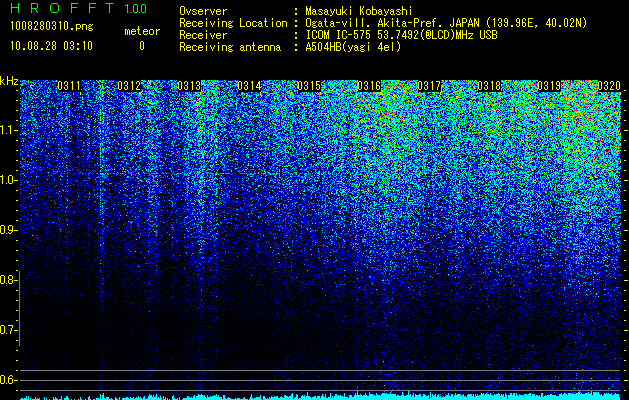Click the 0.9 frequency axis label
Image resolution: width=629 pixels, height=400 pixels.
(7, 230)
